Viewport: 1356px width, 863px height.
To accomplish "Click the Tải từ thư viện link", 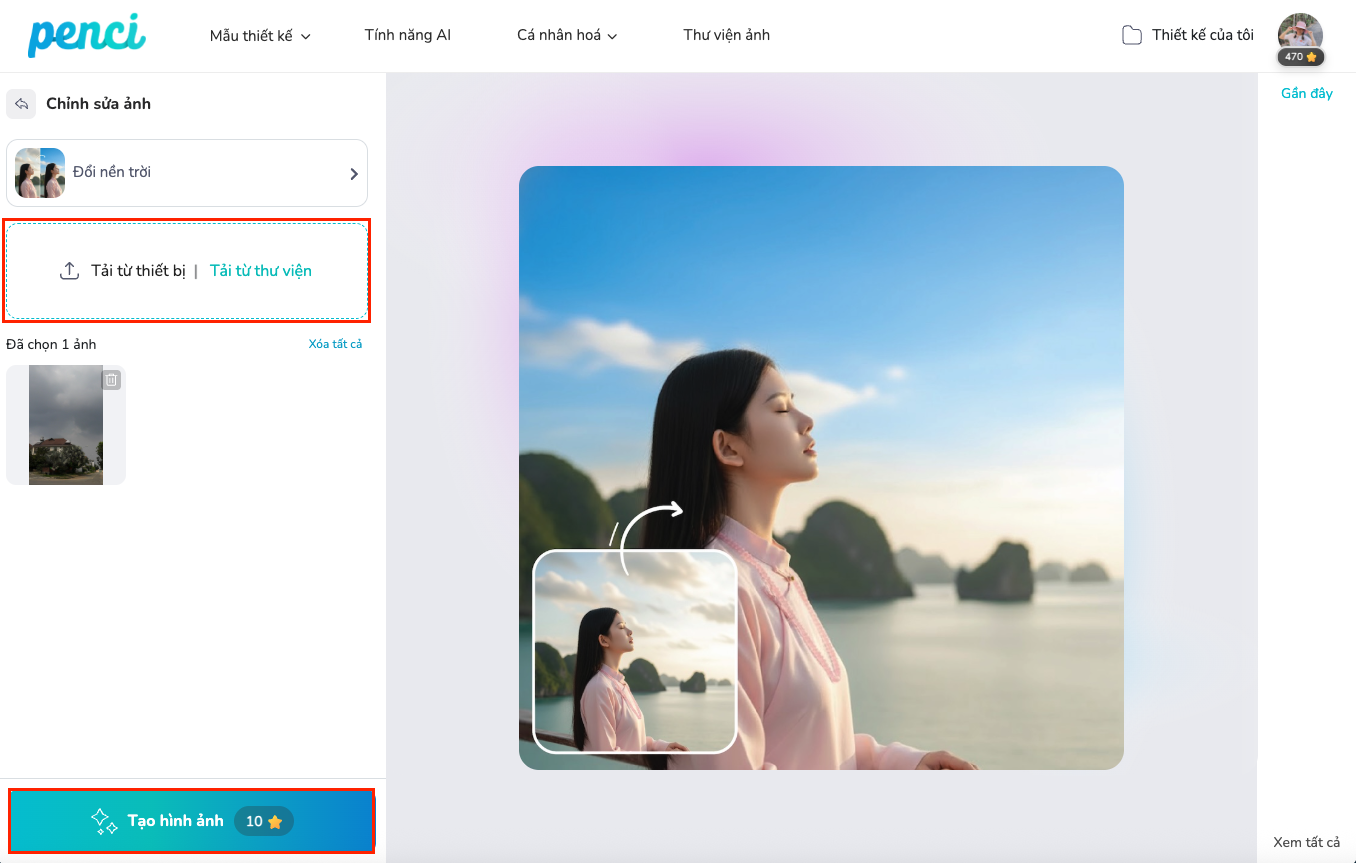I will coord(260,271).
